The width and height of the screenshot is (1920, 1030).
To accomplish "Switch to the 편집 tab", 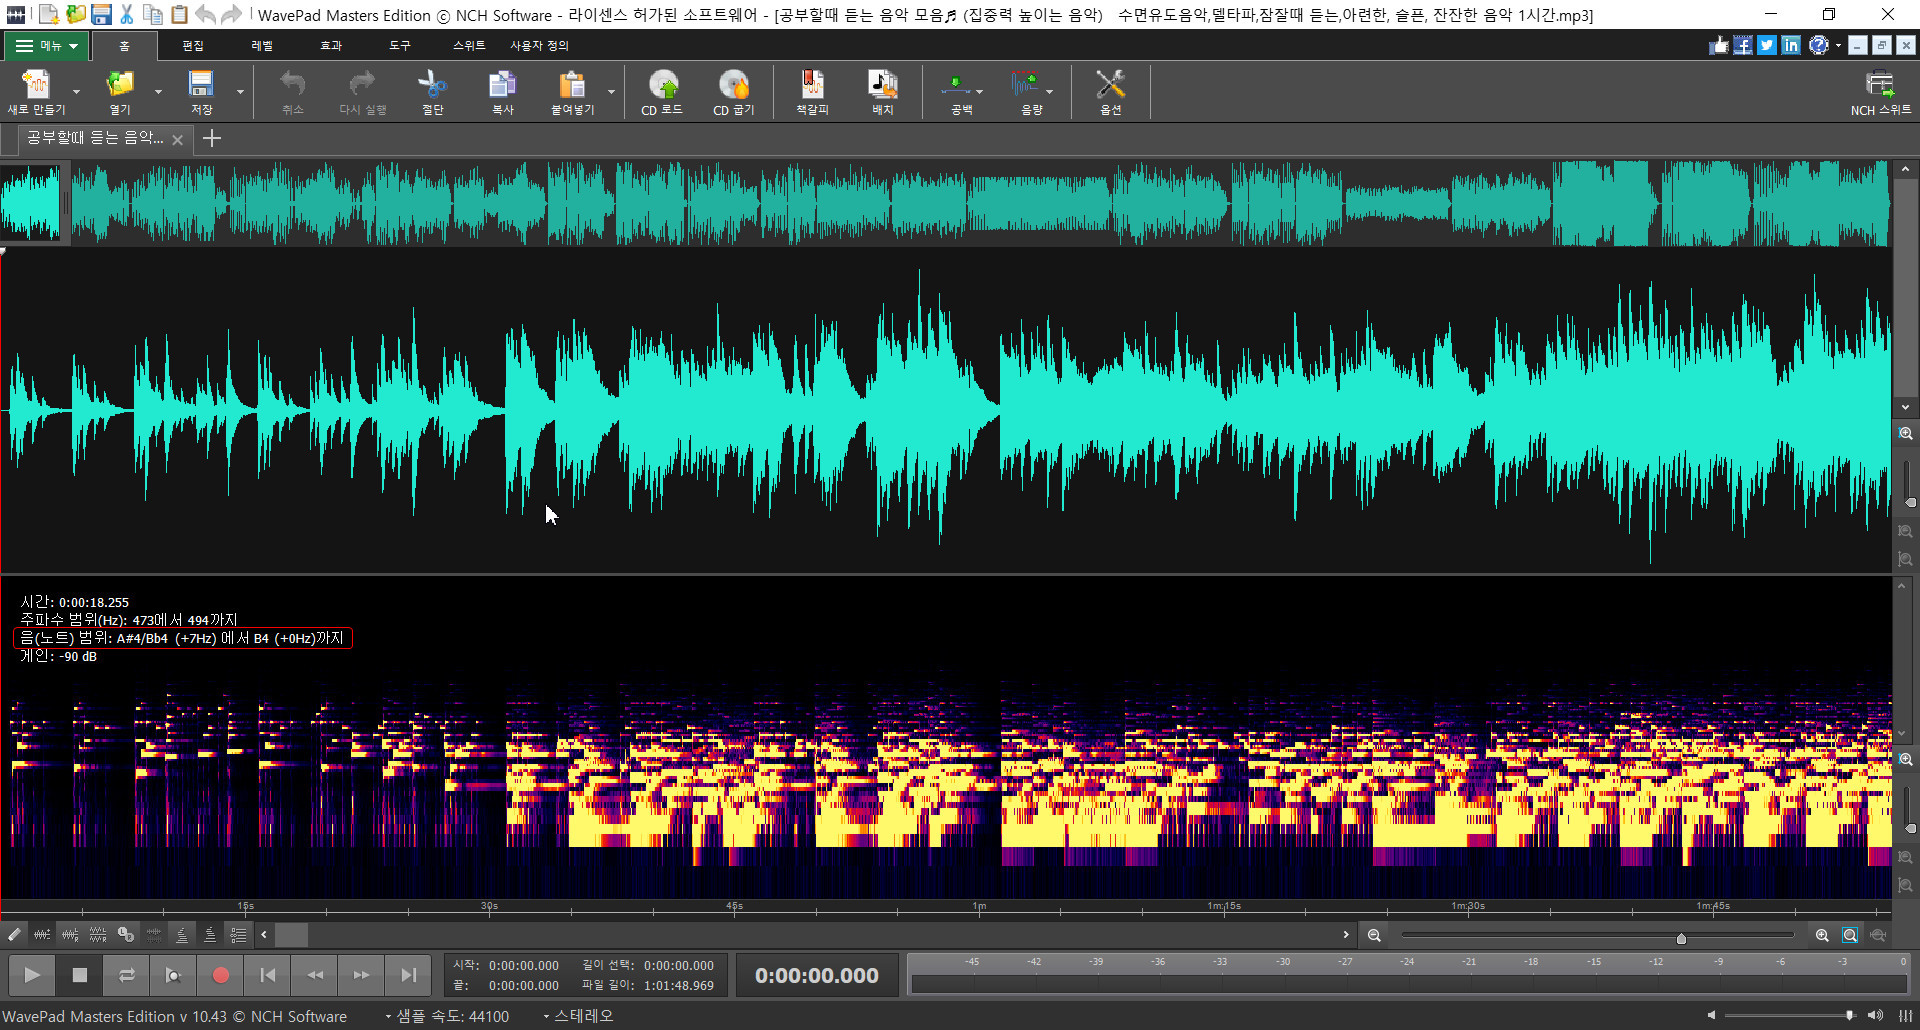I will pos(193,46).
